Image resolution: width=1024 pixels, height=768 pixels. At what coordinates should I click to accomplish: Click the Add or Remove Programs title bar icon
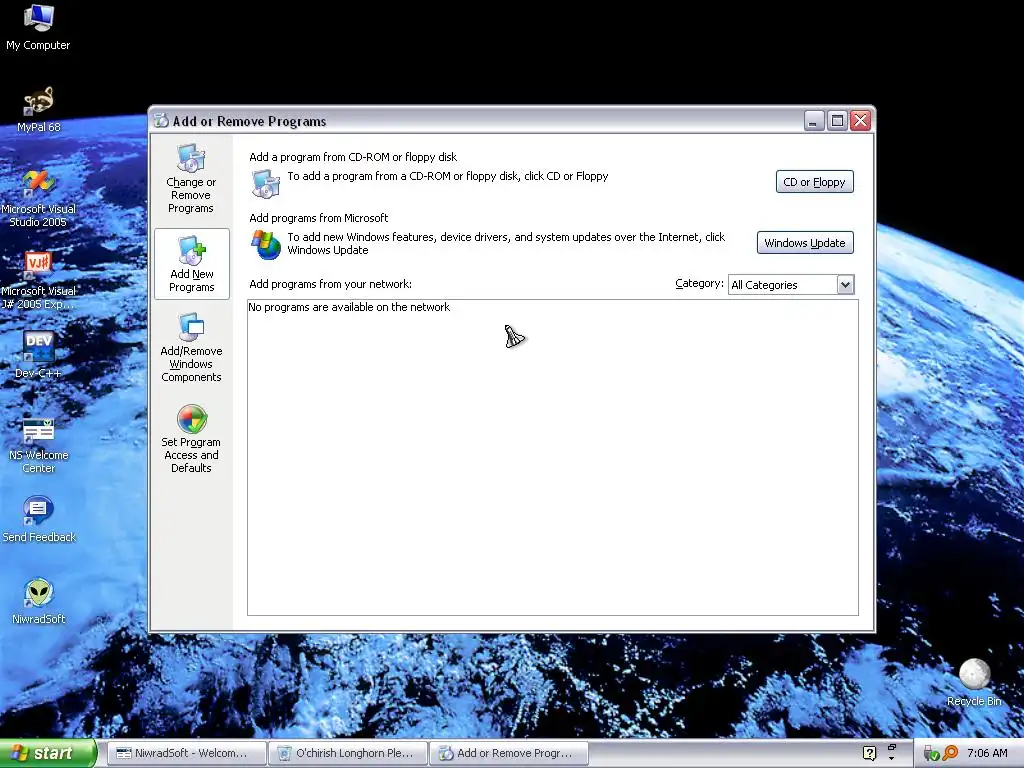coord(161,121)
